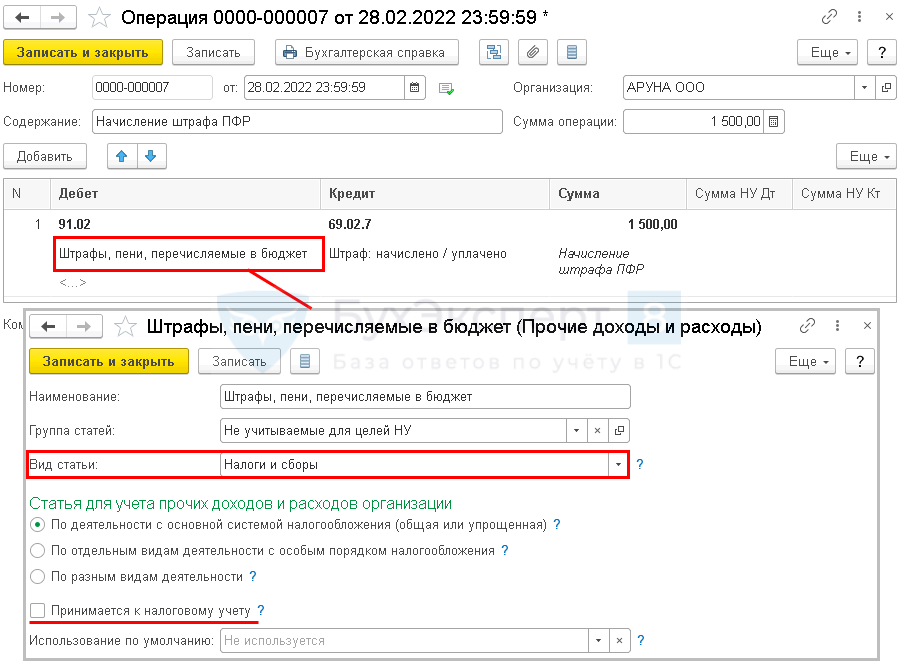Image resolution: width=899 pixels, height=664 pixels.
Task: Open calculator for Сумма операции field
Action: (x=775, y=122)
